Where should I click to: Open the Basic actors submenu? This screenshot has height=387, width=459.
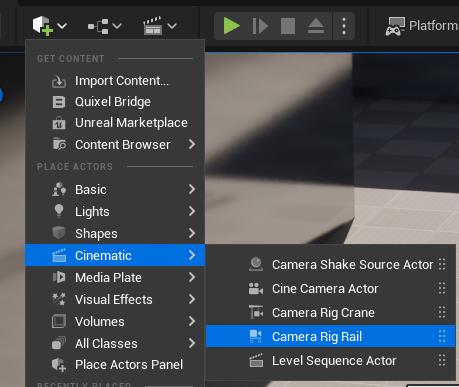115,189
